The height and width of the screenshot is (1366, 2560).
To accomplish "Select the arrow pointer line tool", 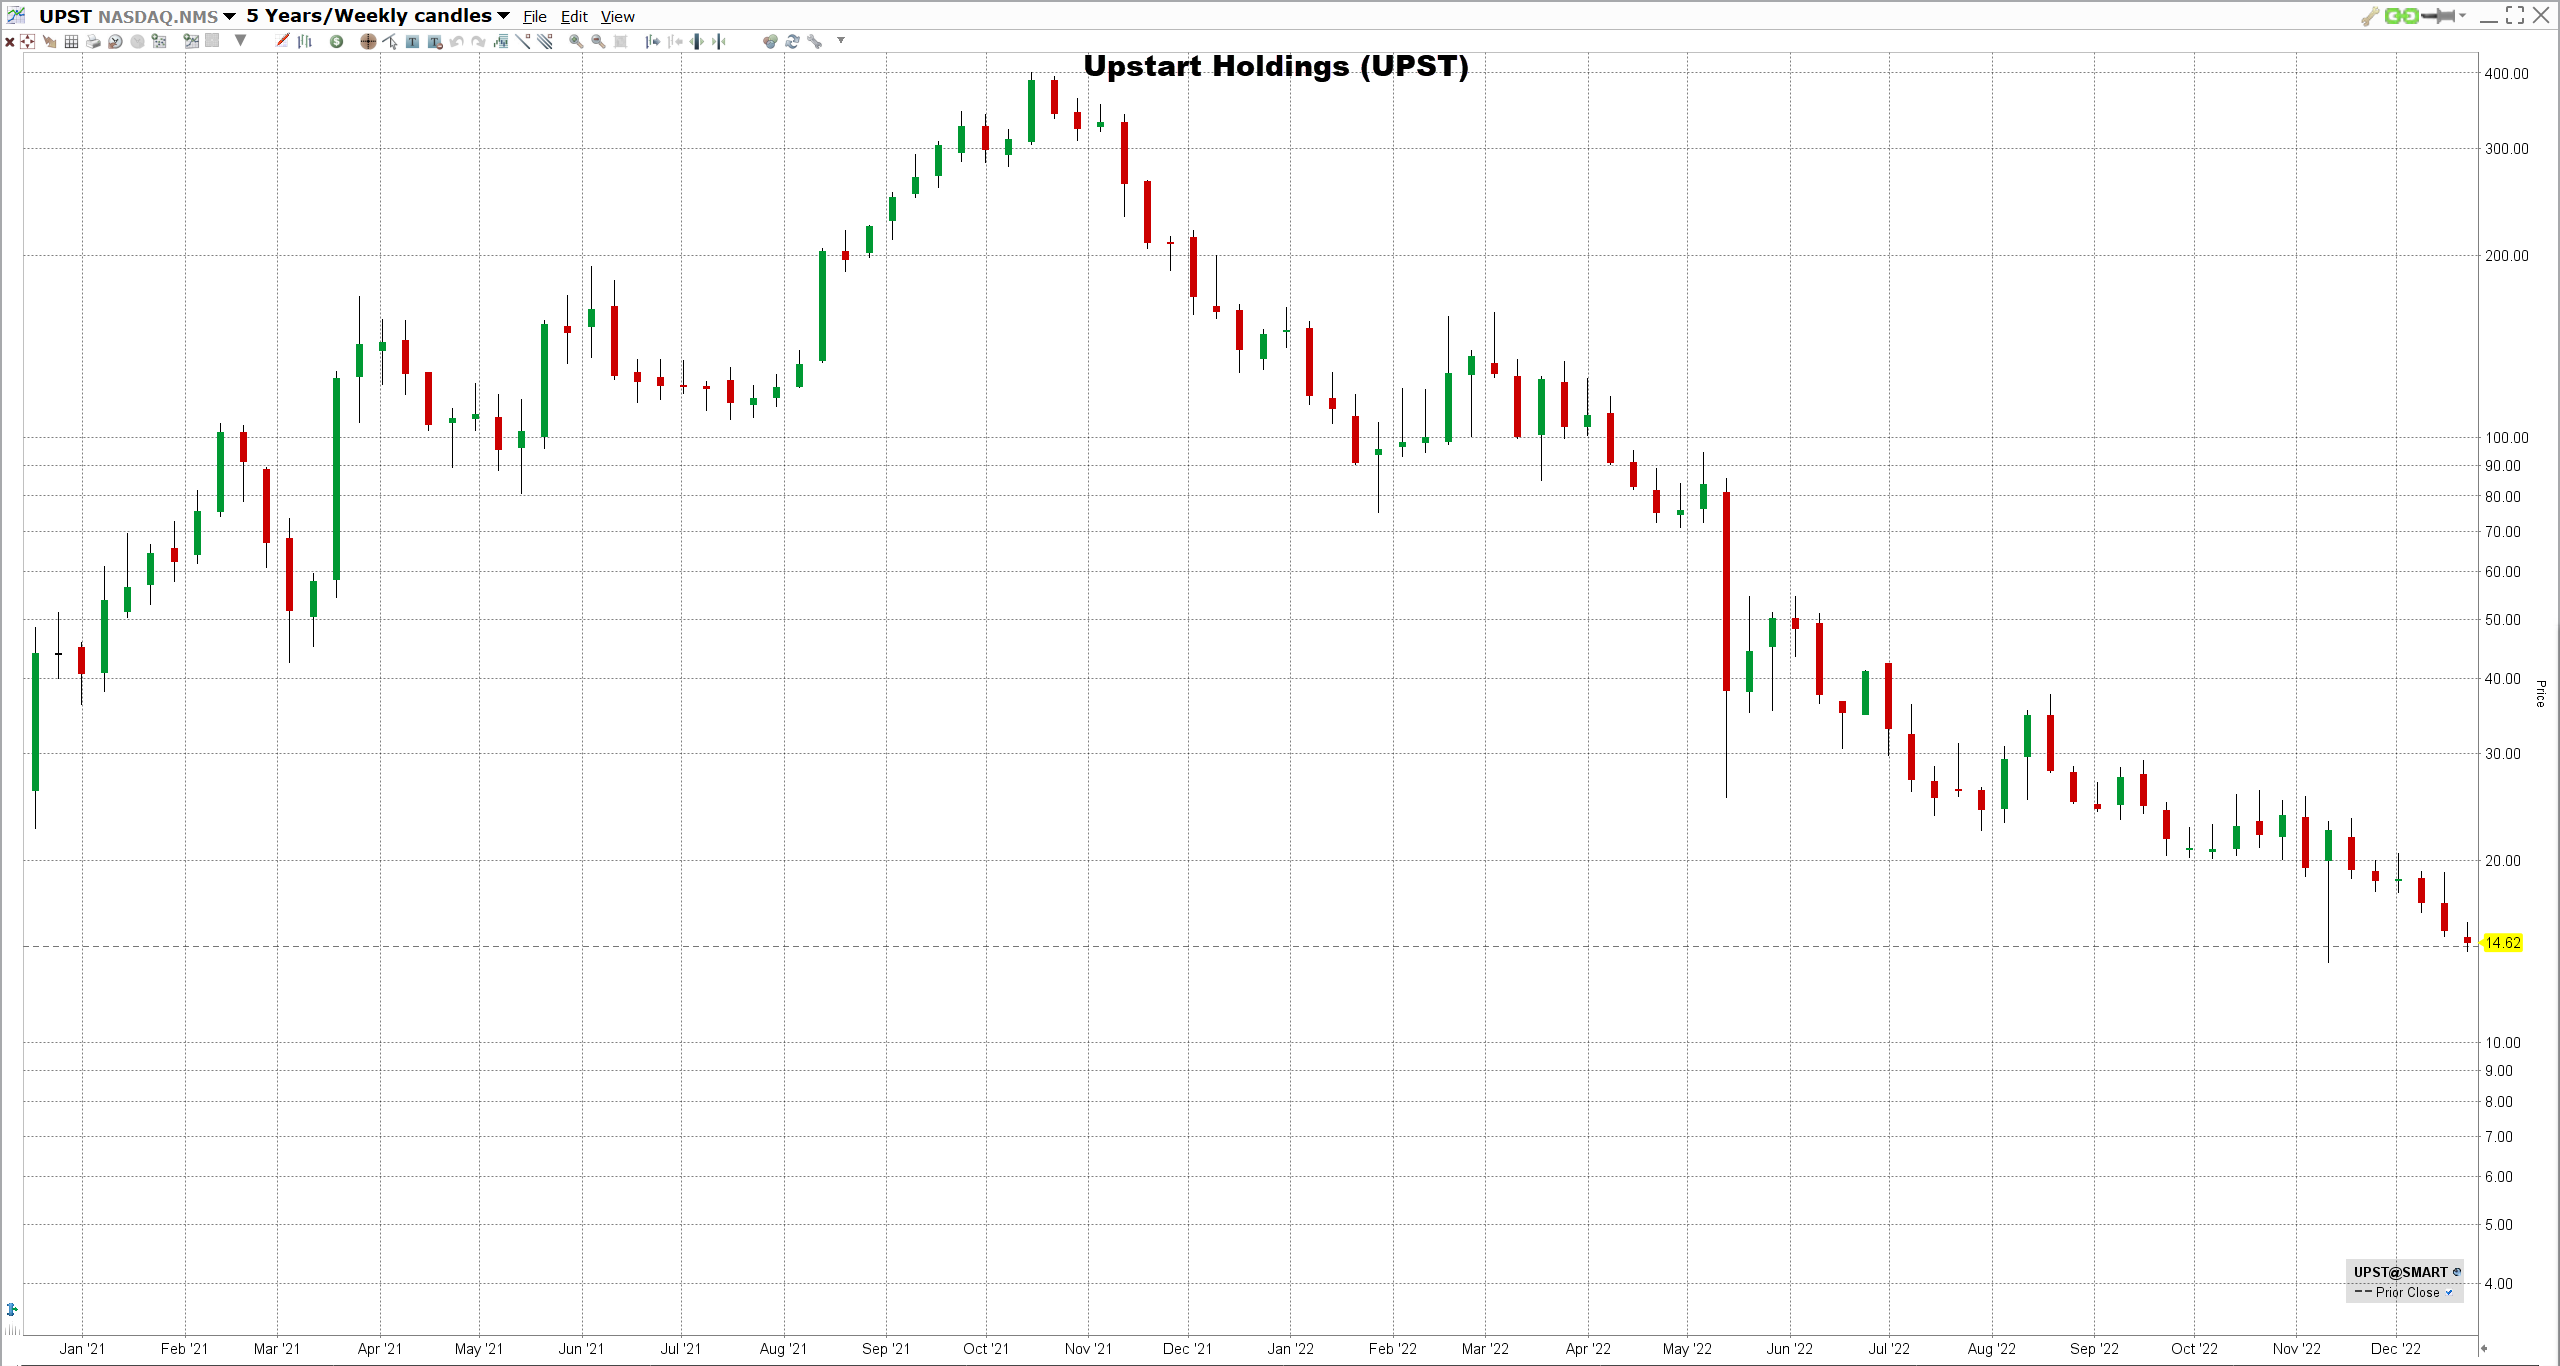I will [390, 41].
